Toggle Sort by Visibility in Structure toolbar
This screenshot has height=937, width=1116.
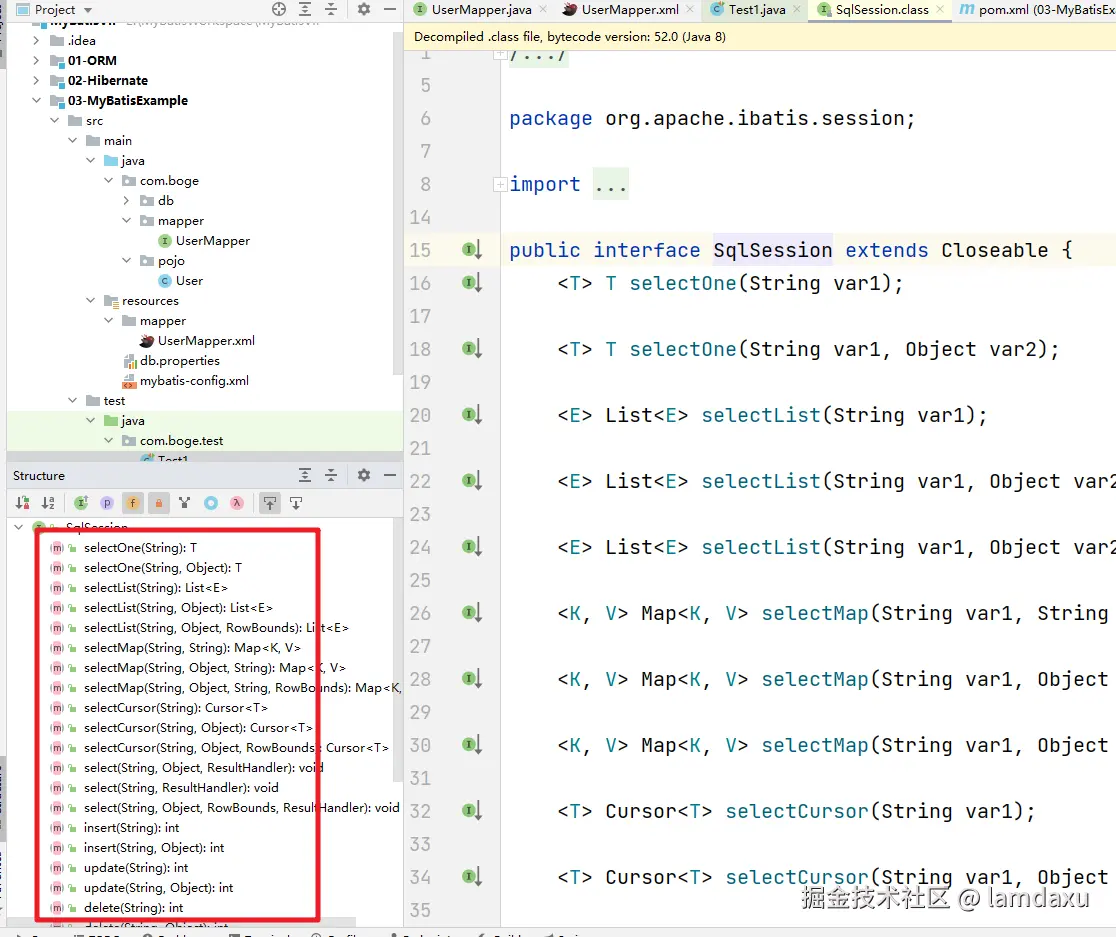click(22, 503)
